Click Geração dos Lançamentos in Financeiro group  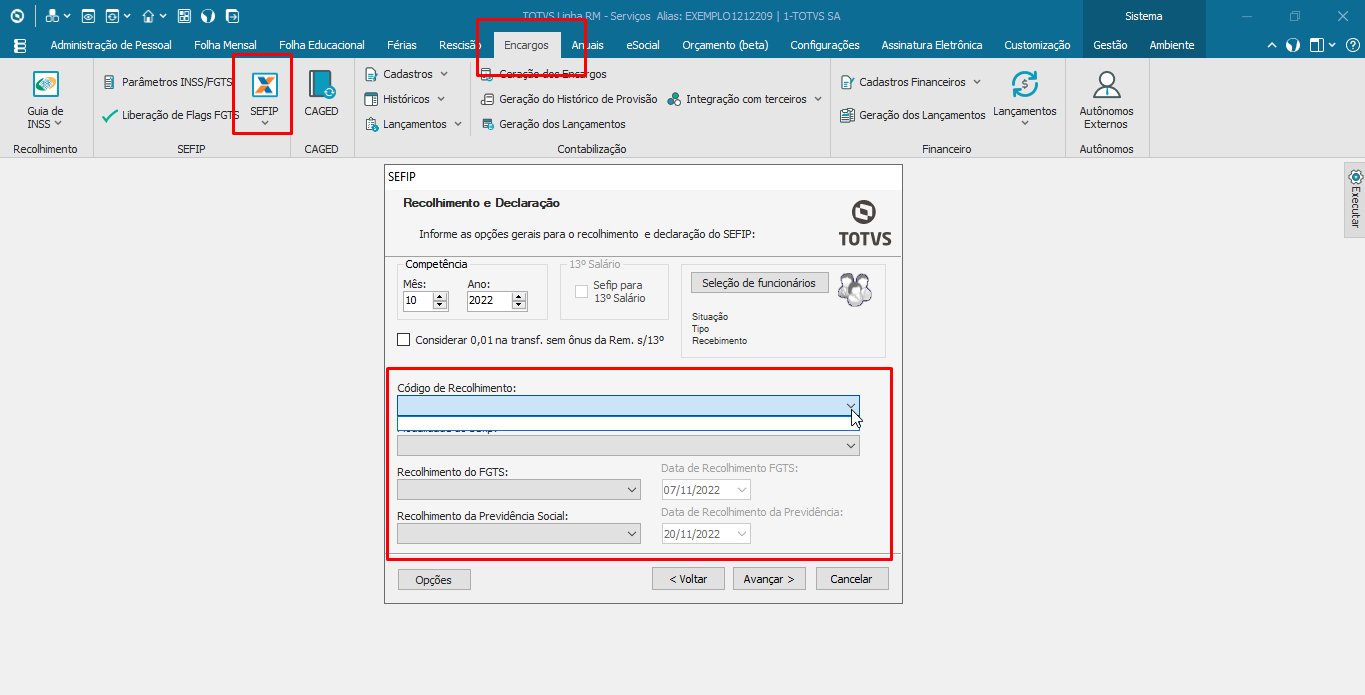click(x=912, y=115)
